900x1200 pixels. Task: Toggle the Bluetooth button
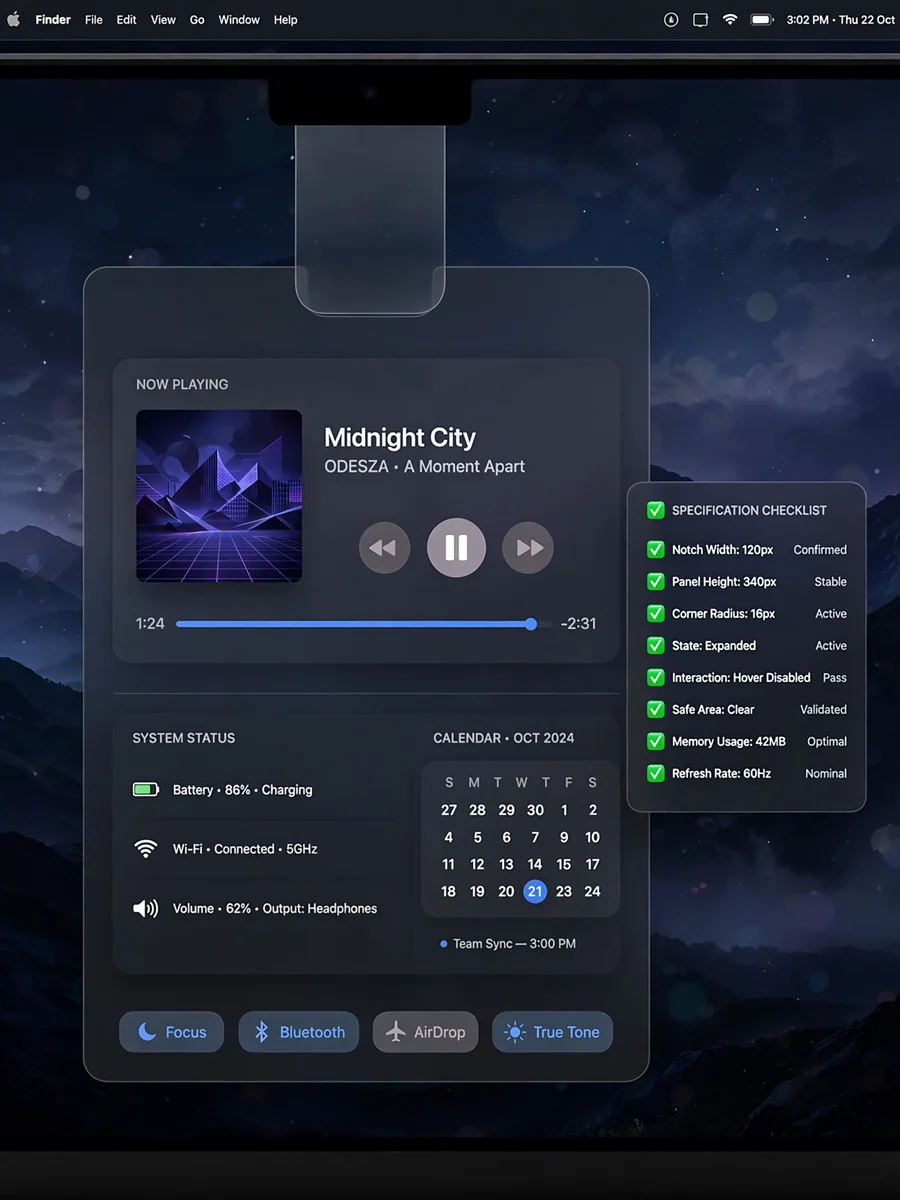[298, 1032]
